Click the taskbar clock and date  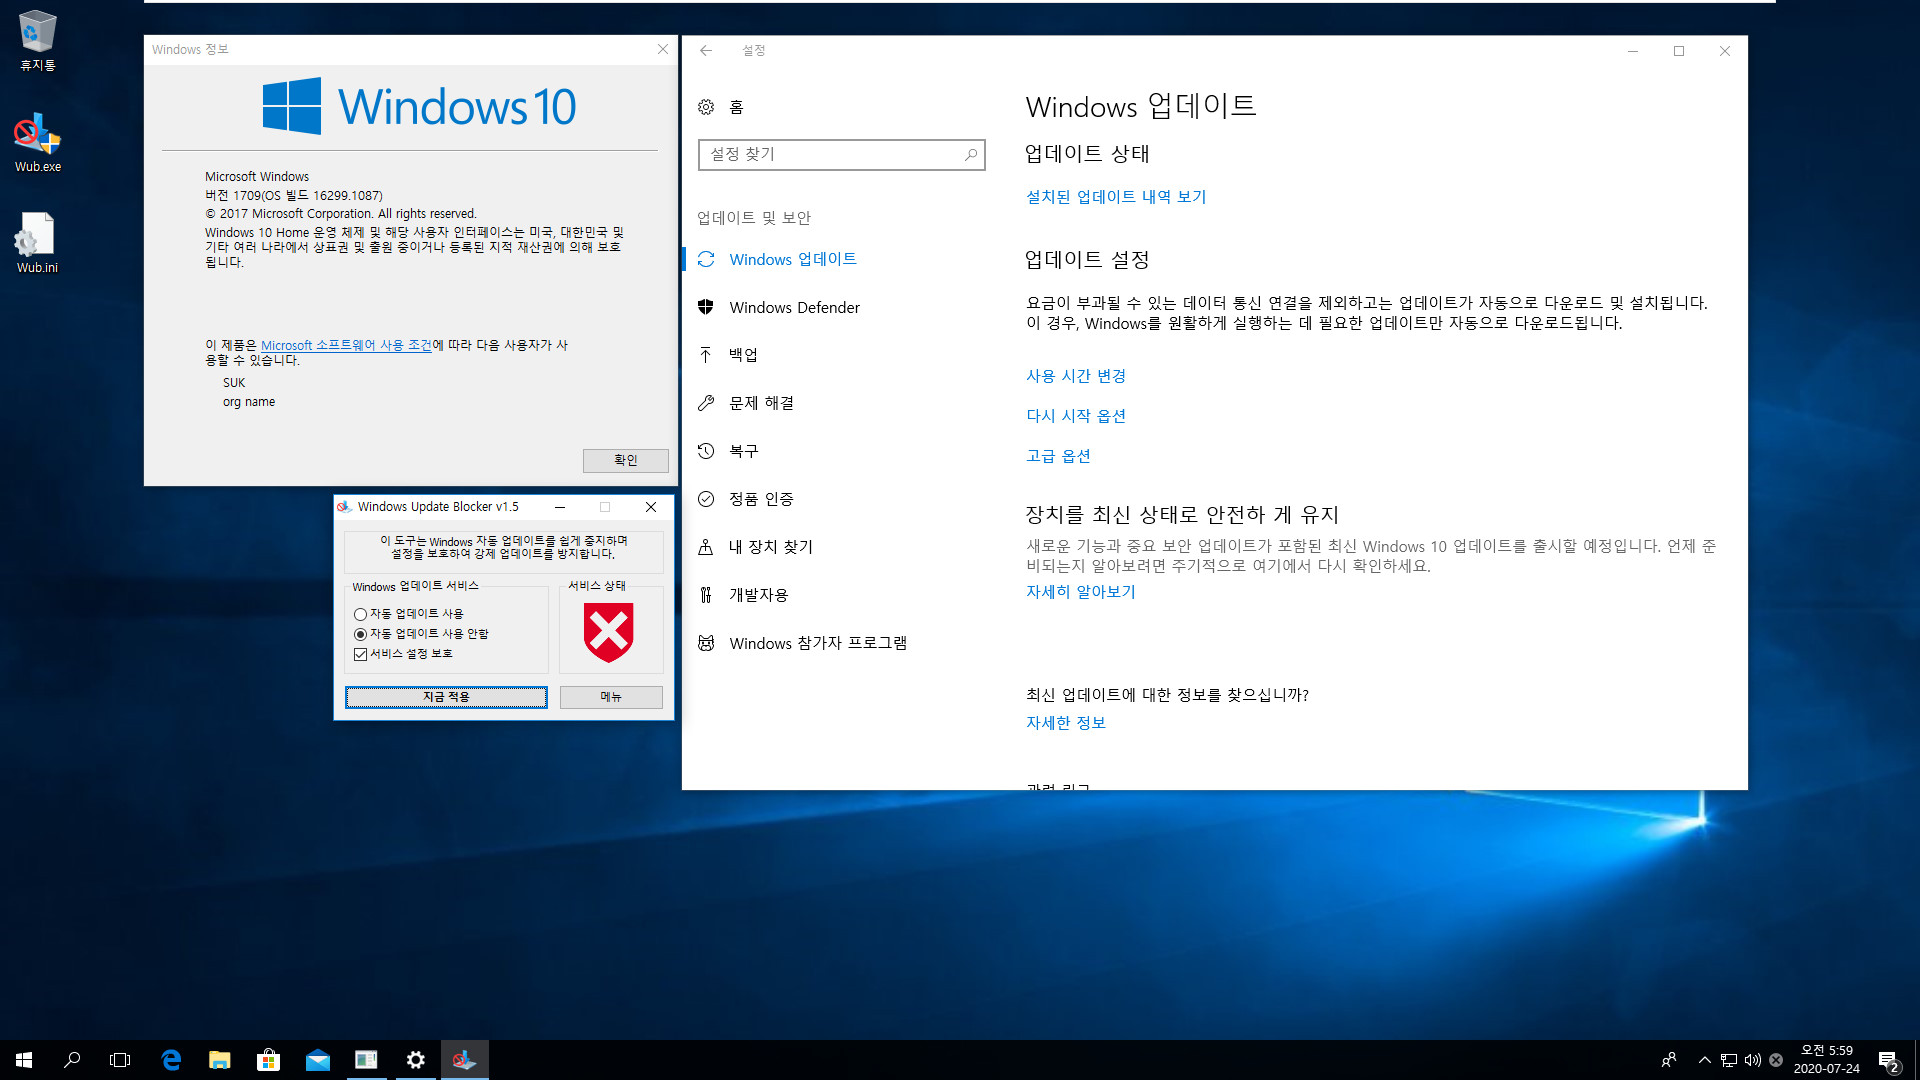coord(1826,1060)
